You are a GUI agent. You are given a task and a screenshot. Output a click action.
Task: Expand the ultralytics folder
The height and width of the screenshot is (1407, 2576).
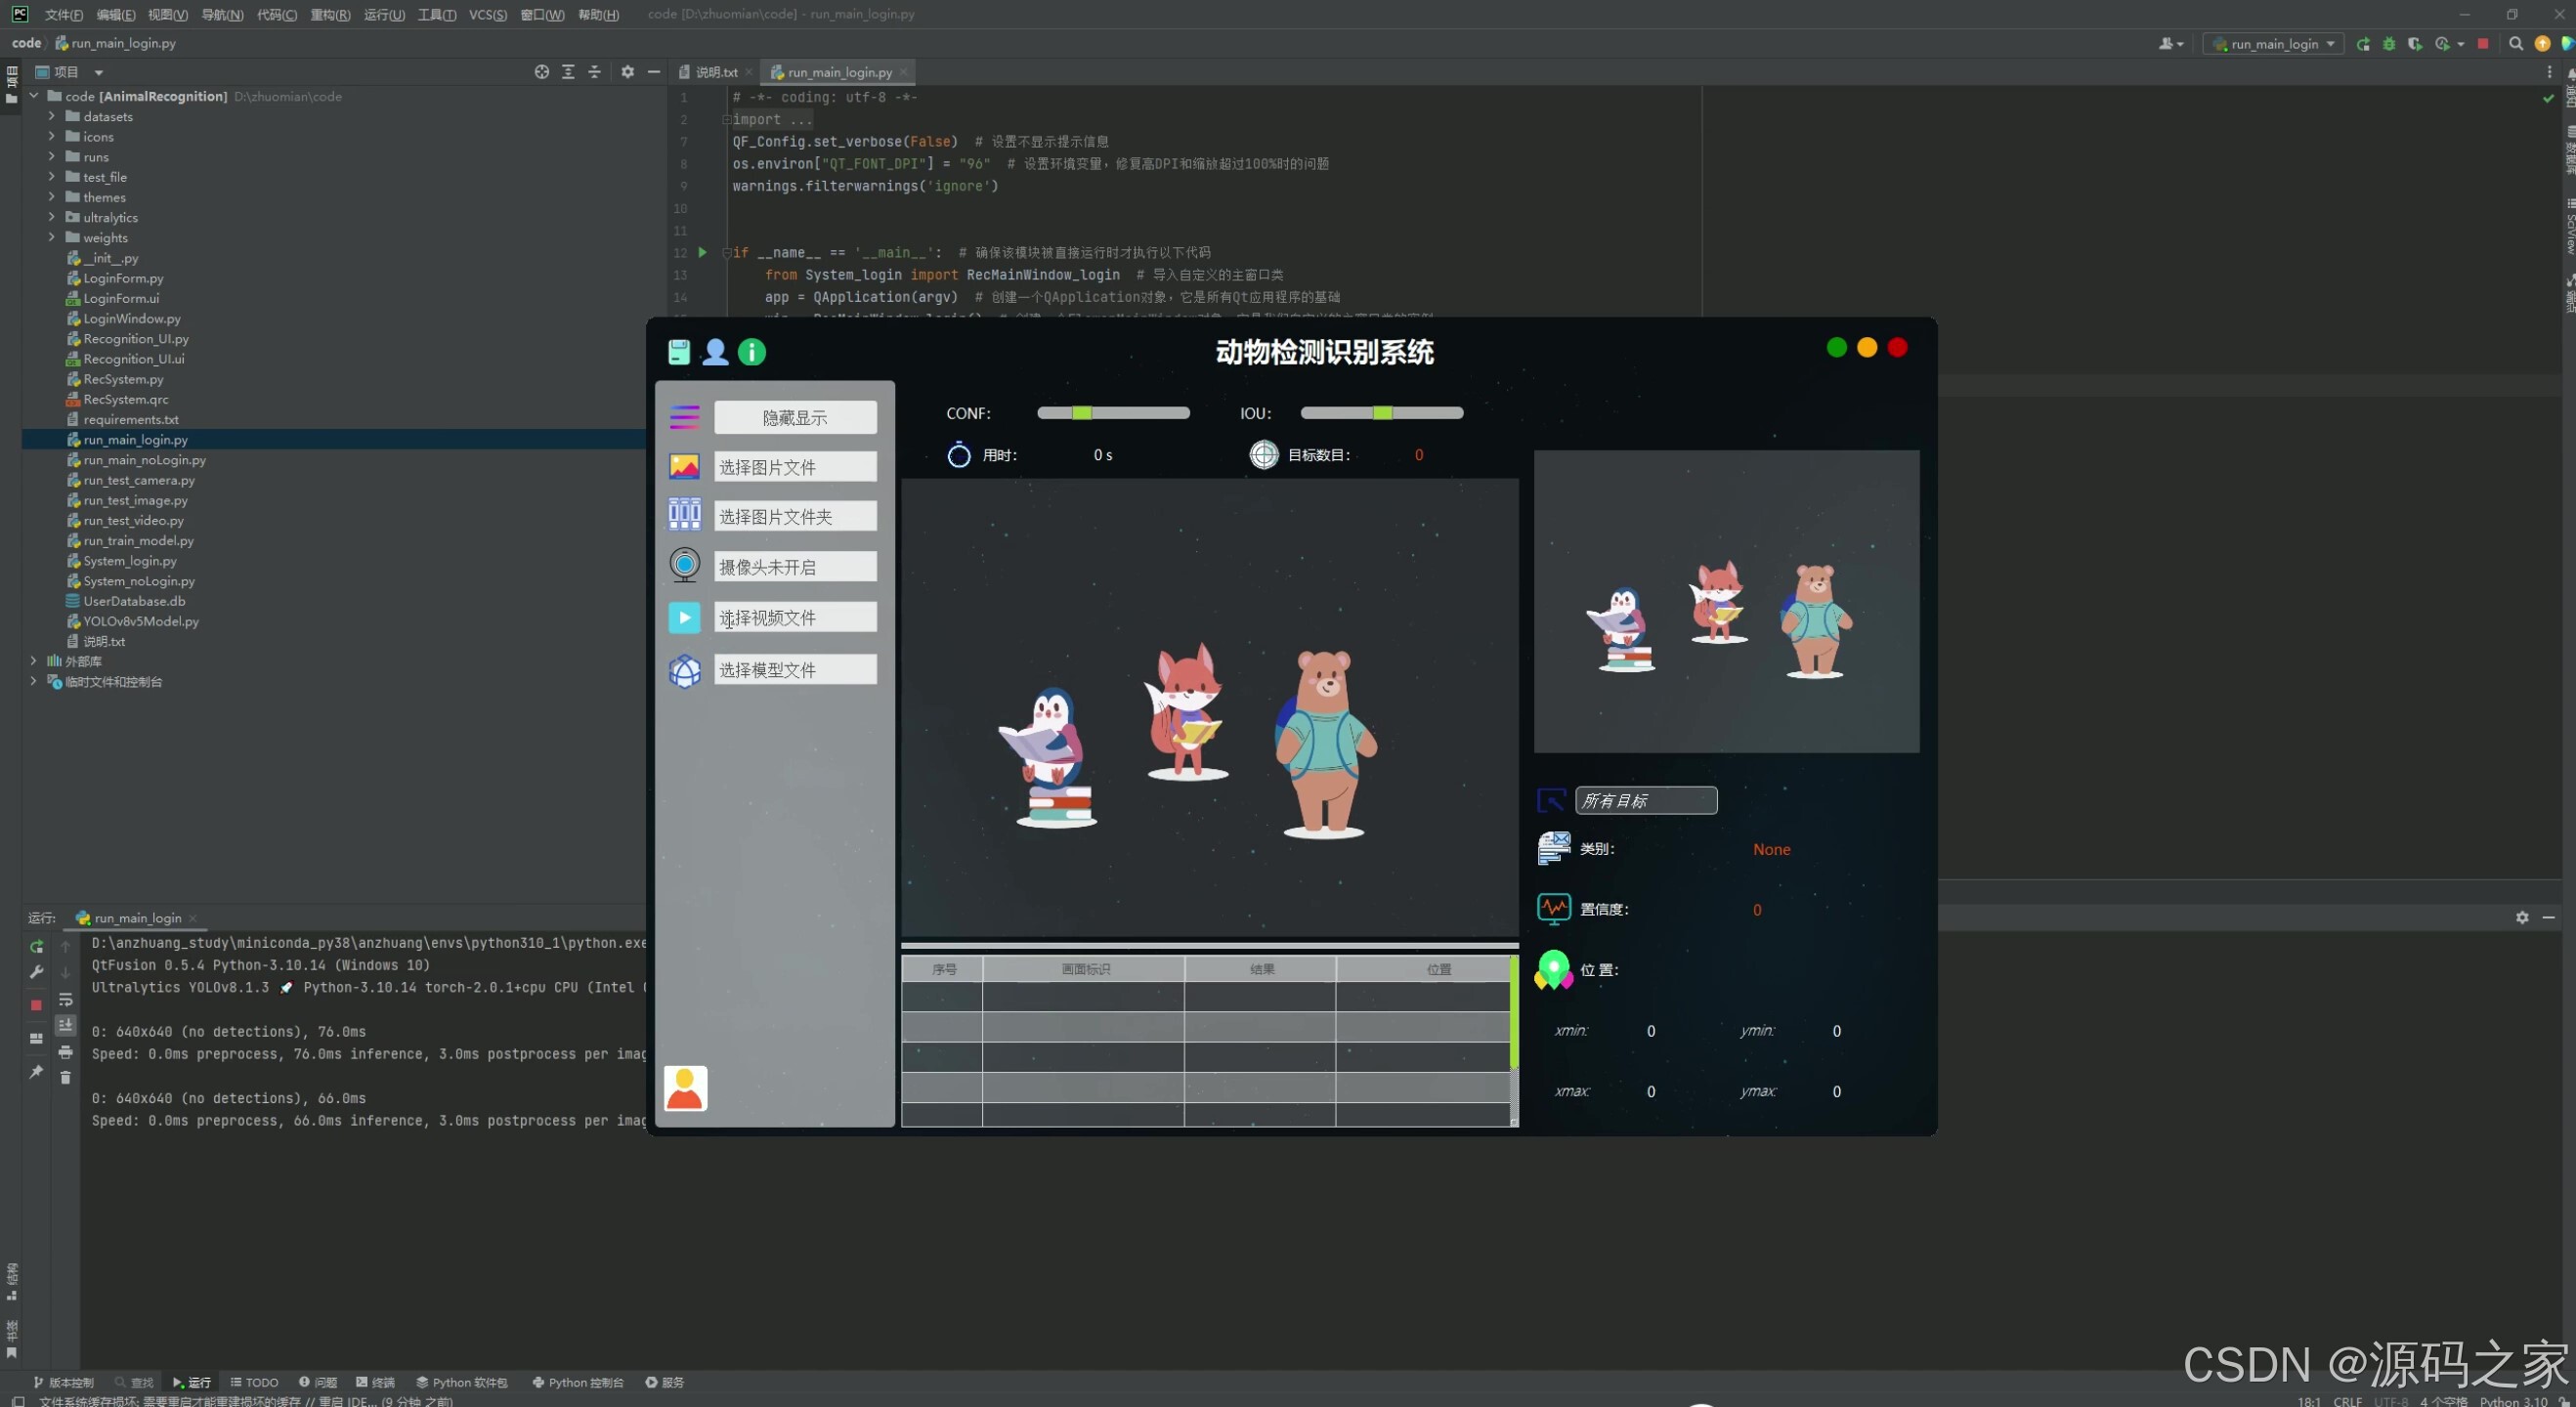(51, 217)
